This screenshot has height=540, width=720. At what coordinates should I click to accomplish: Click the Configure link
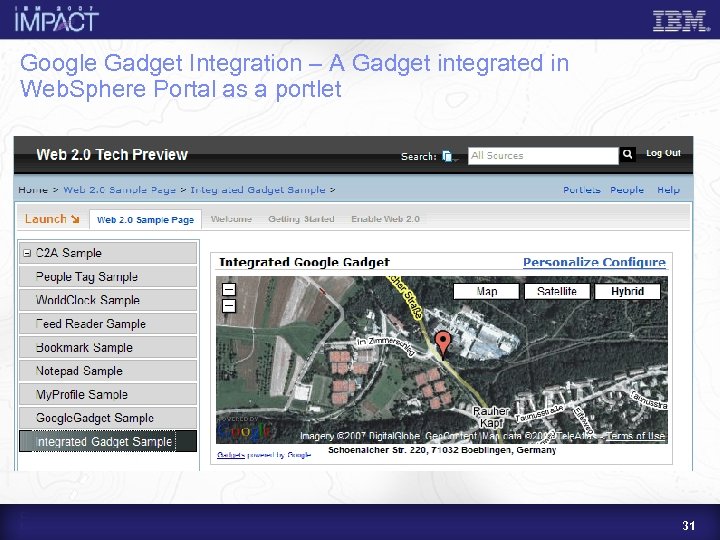pos(634,262)
